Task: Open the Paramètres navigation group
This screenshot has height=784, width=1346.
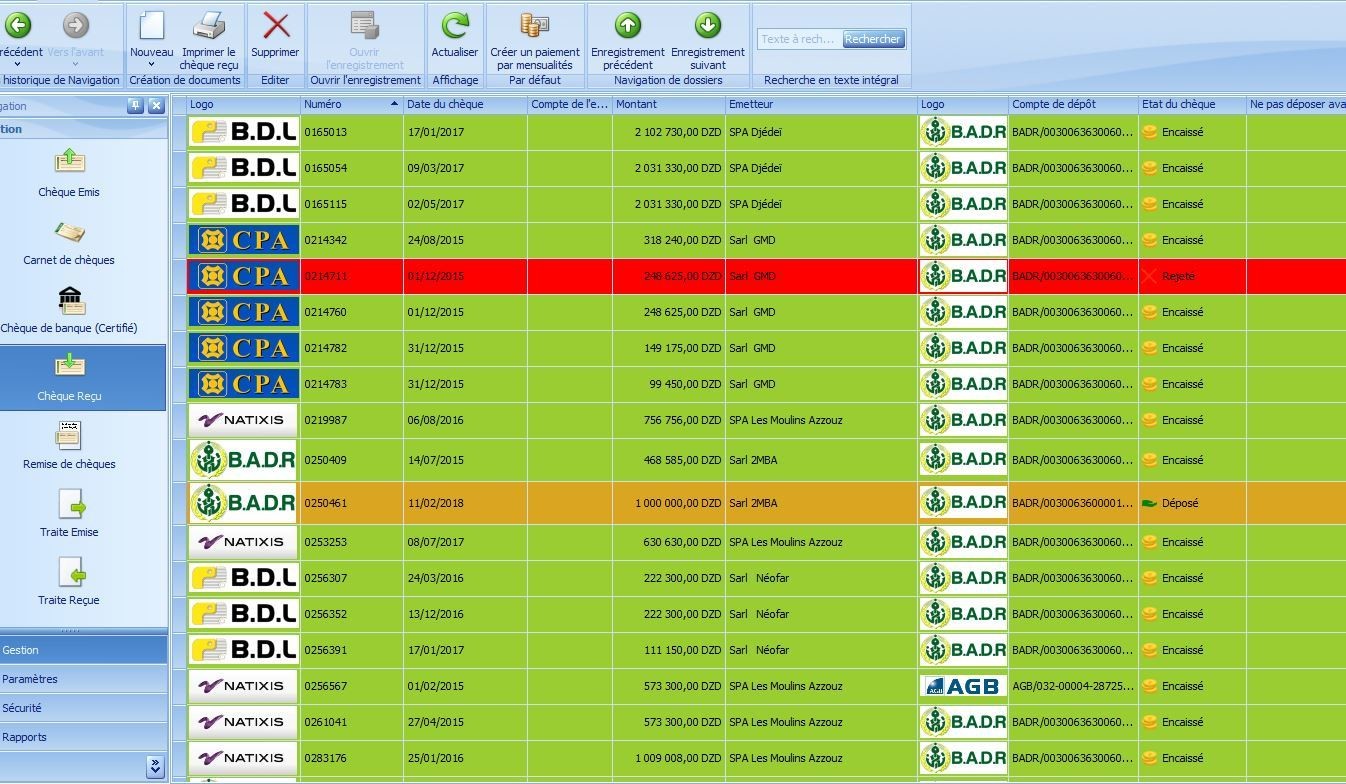Action: [83, 679]
